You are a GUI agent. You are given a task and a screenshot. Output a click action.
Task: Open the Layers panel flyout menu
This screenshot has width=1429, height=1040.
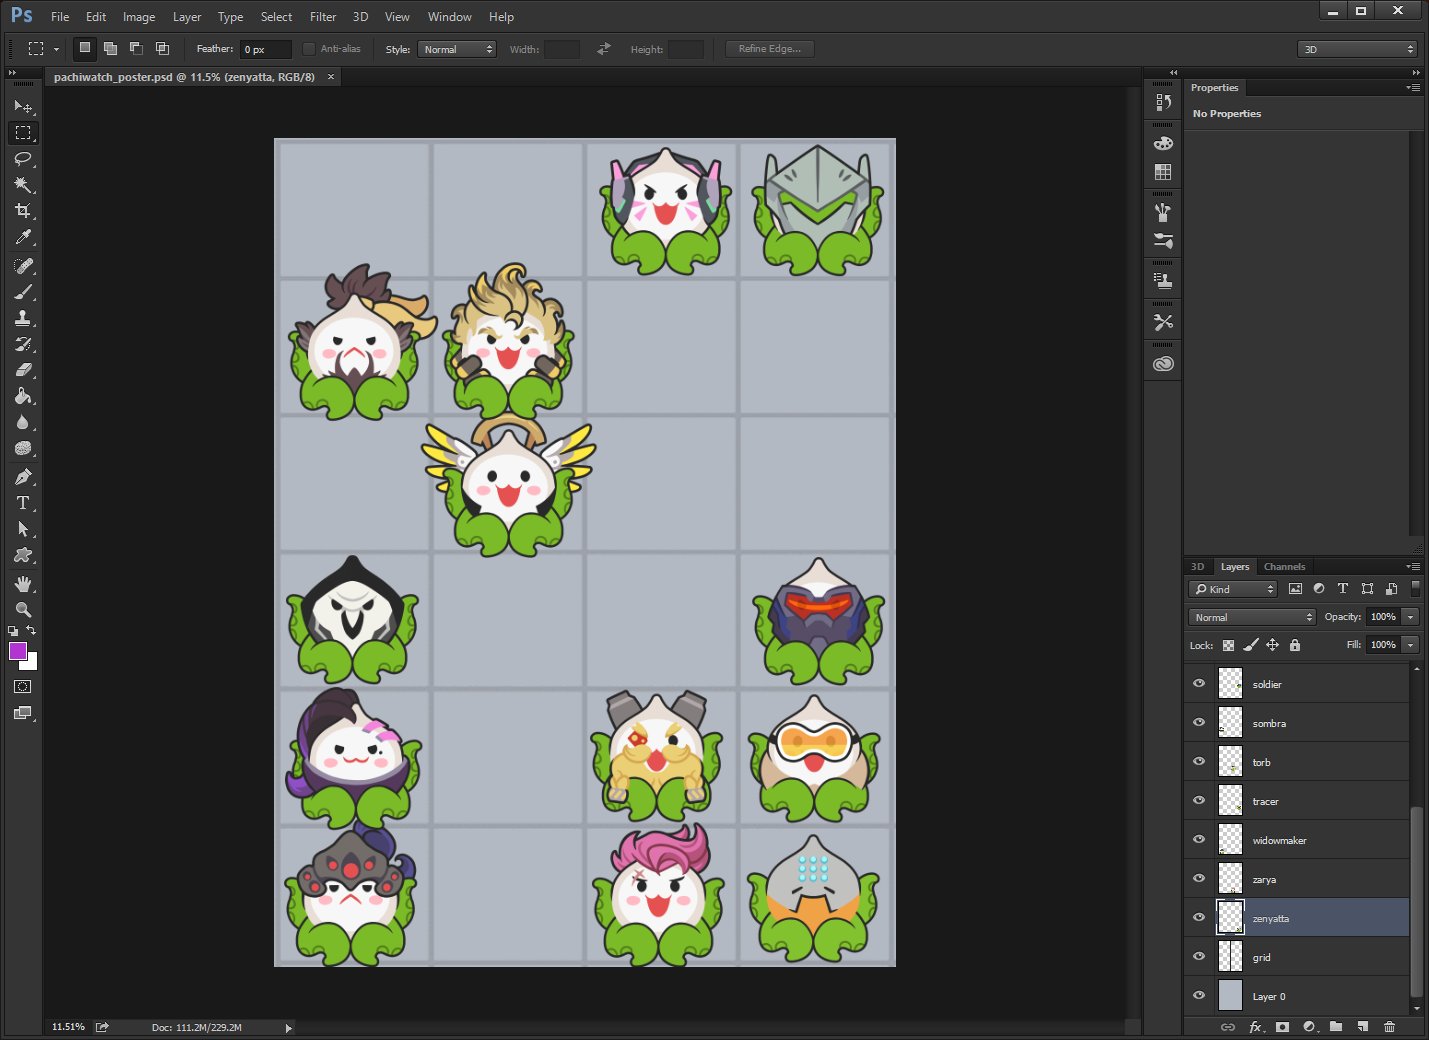(x=1413, y=567)
